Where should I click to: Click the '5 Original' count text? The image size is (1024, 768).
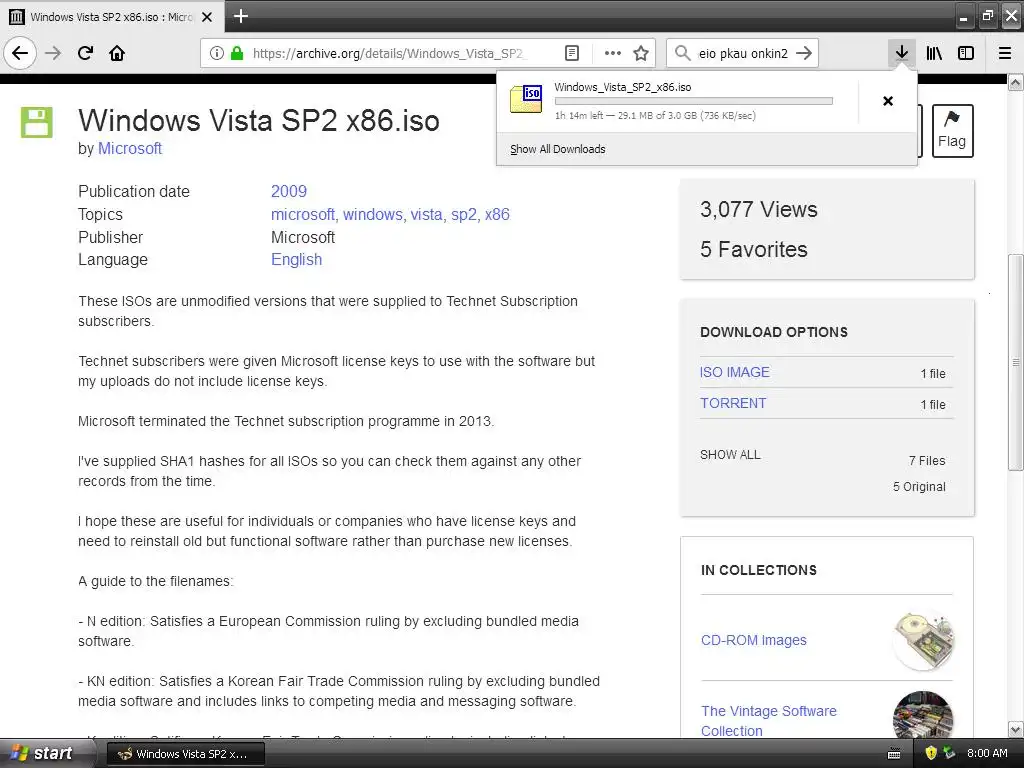tap(919, 487)
